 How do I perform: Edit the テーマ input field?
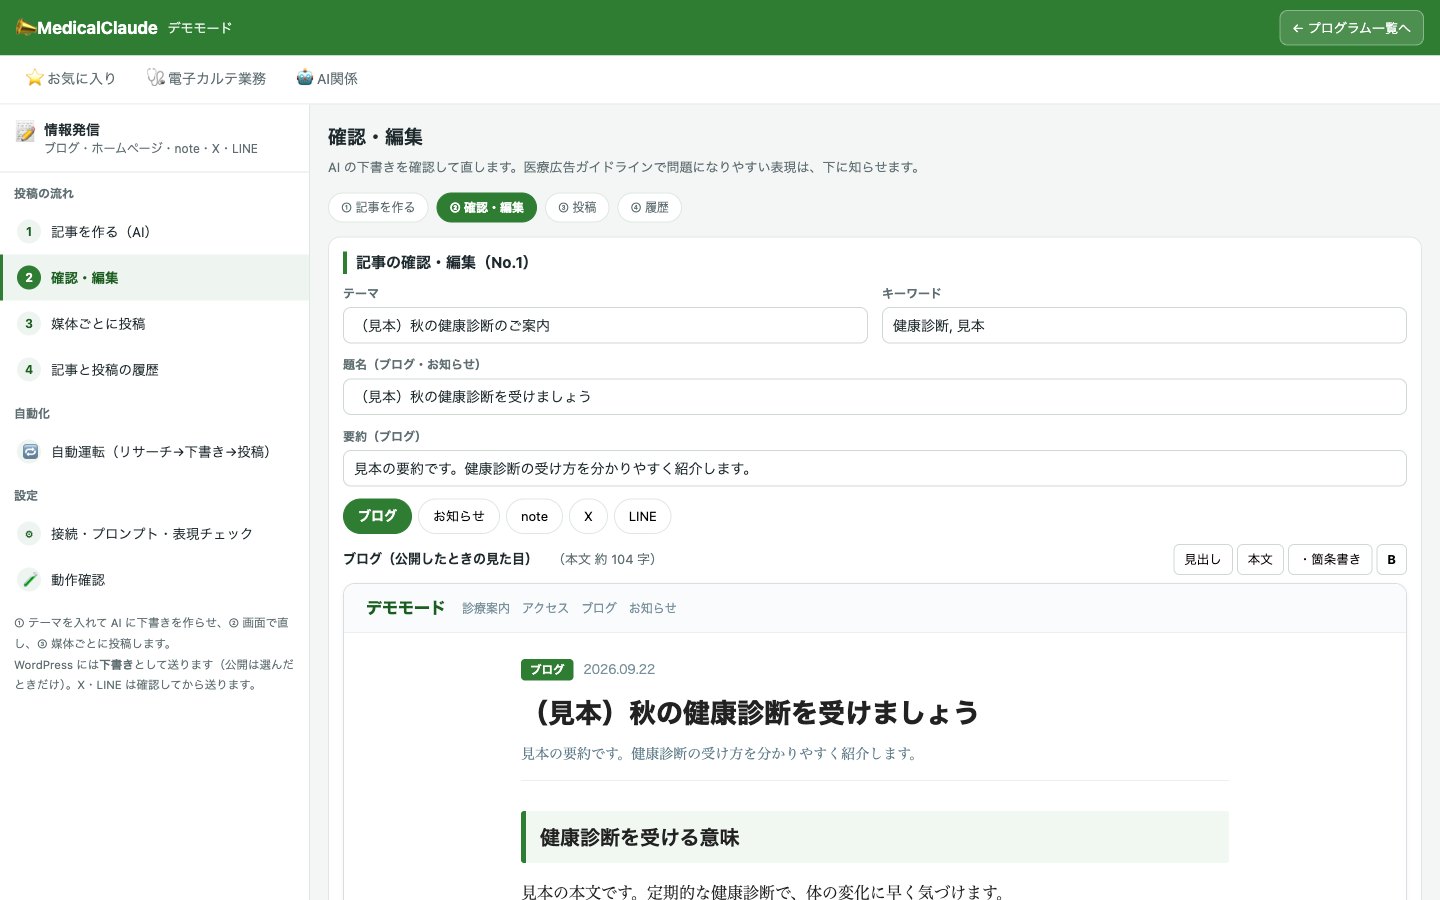(605, 325)
